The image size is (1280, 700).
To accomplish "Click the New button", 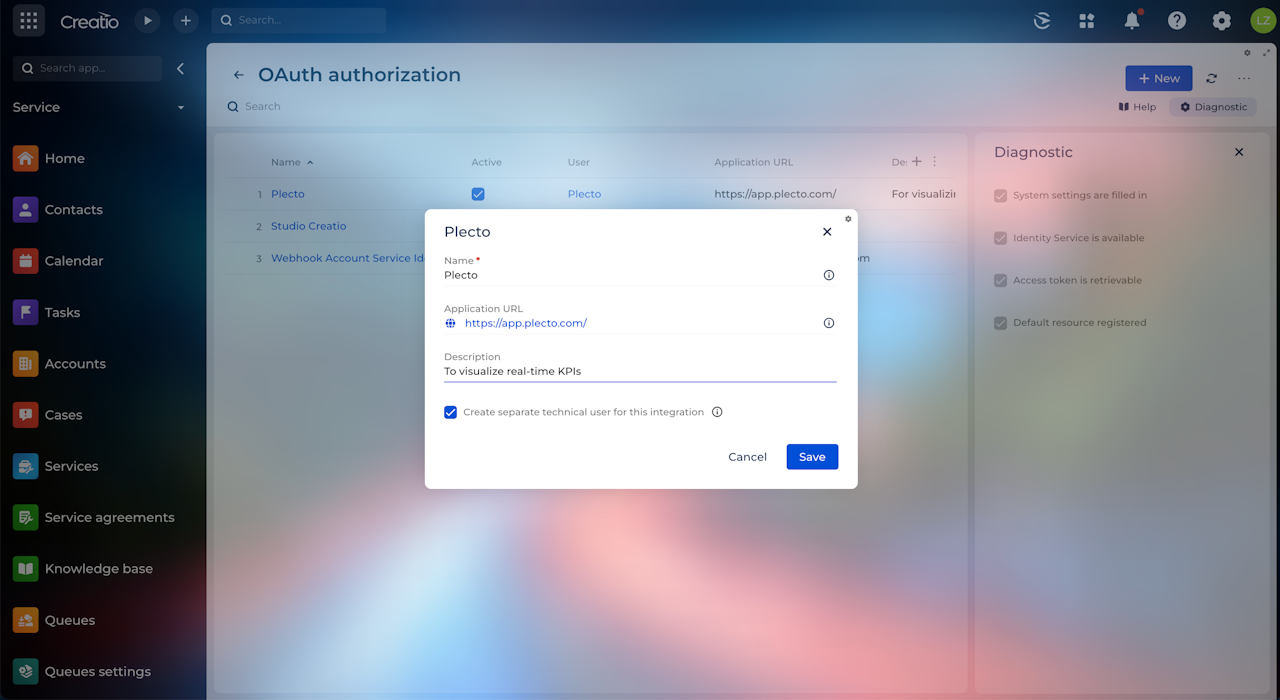I will [x=1159, y=78].
